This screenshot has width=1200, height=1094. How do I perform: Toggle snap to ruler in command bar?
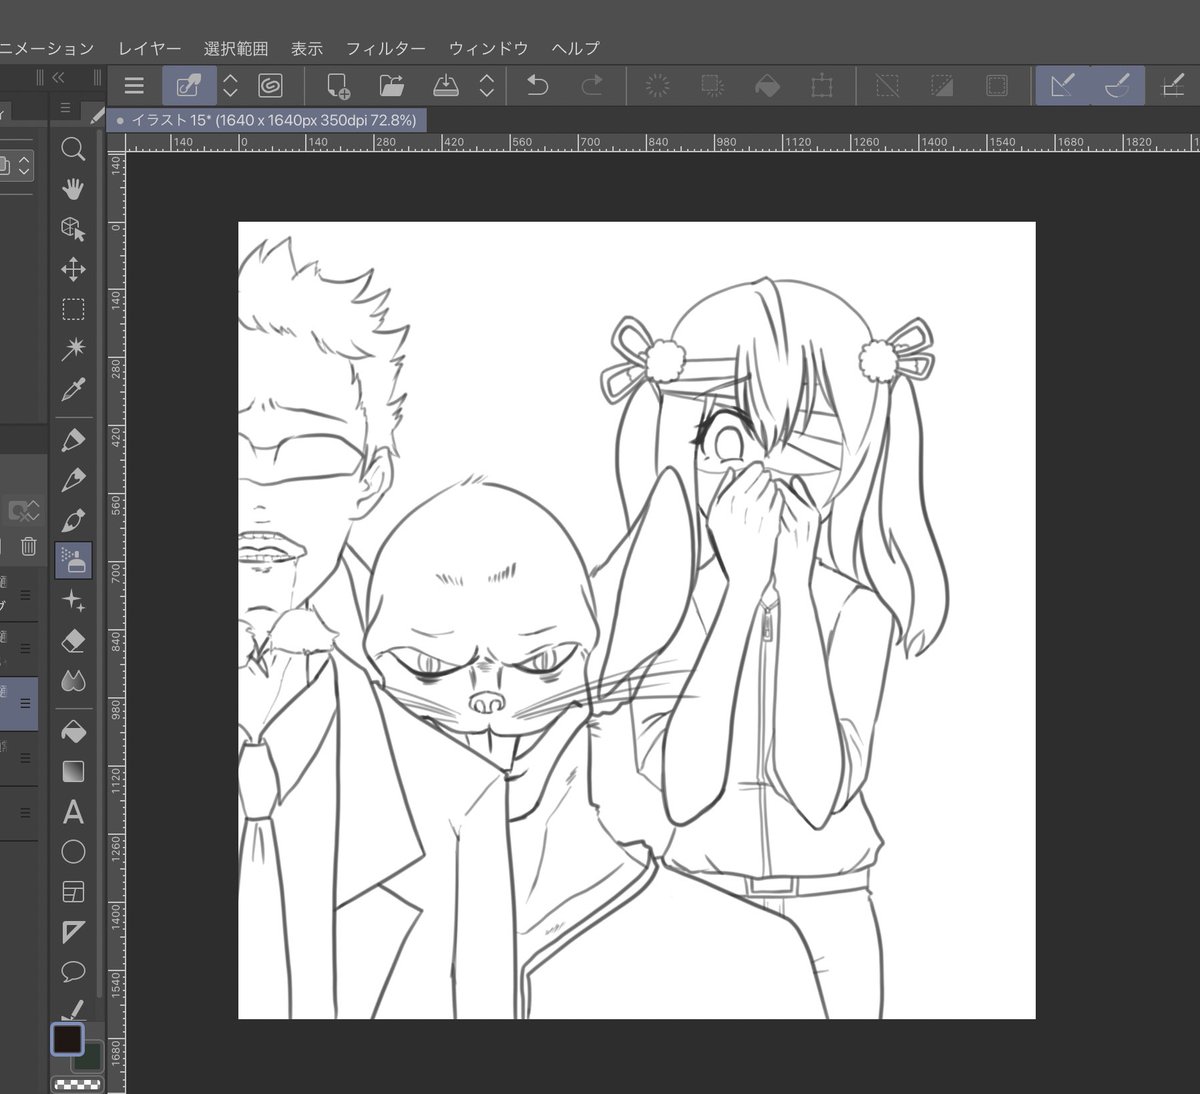pos(1063,86)
